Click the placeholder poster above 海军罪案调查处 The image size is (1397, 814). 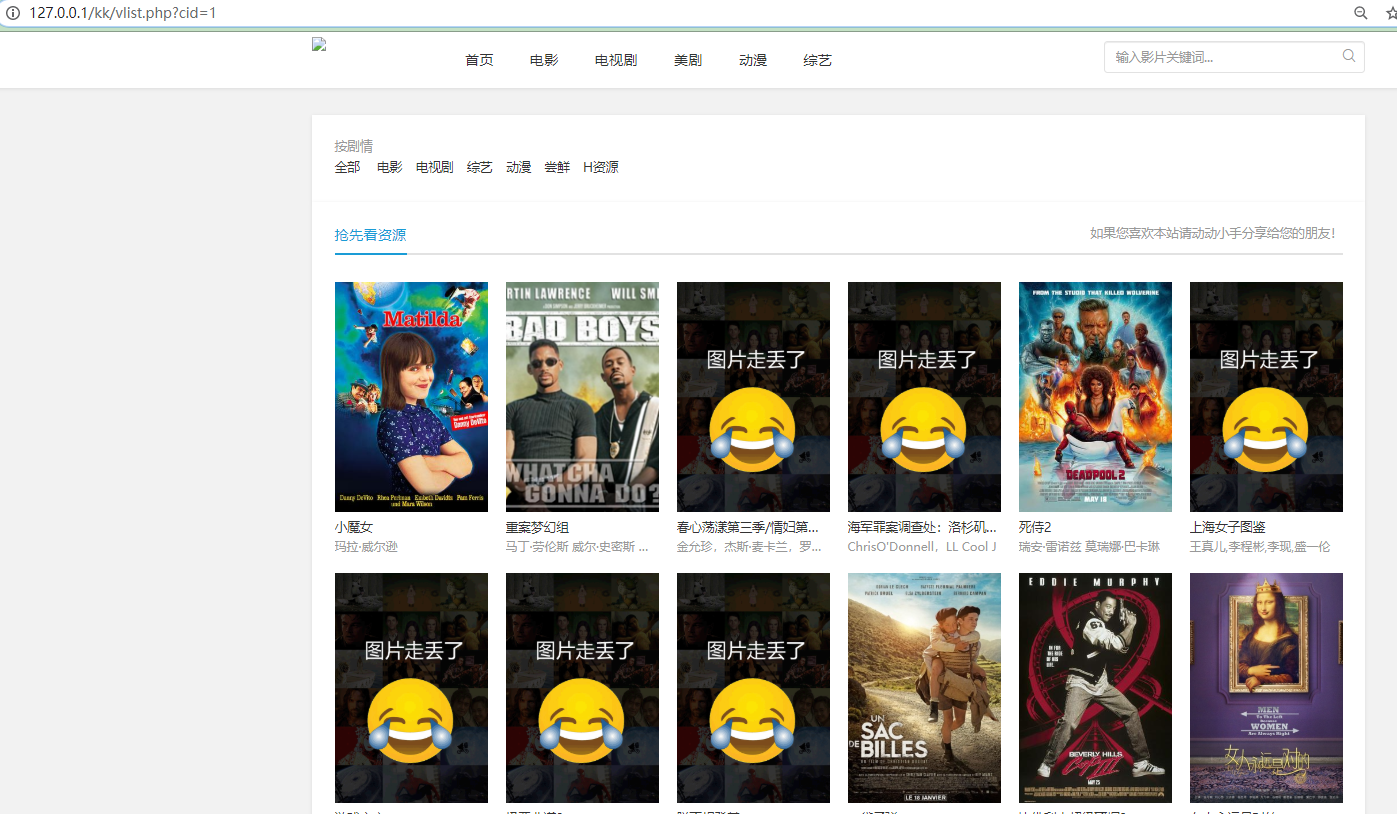click(924, 397)
